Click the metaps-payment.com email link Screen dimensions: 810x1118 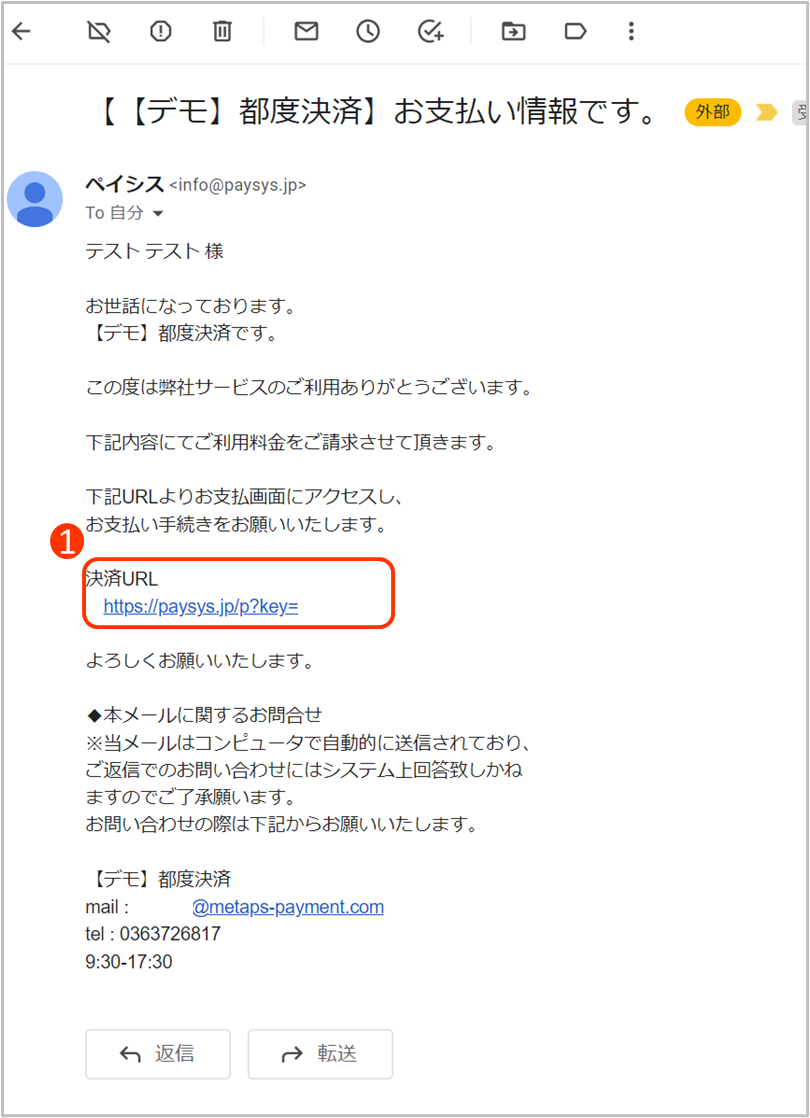tap(288, 907)
